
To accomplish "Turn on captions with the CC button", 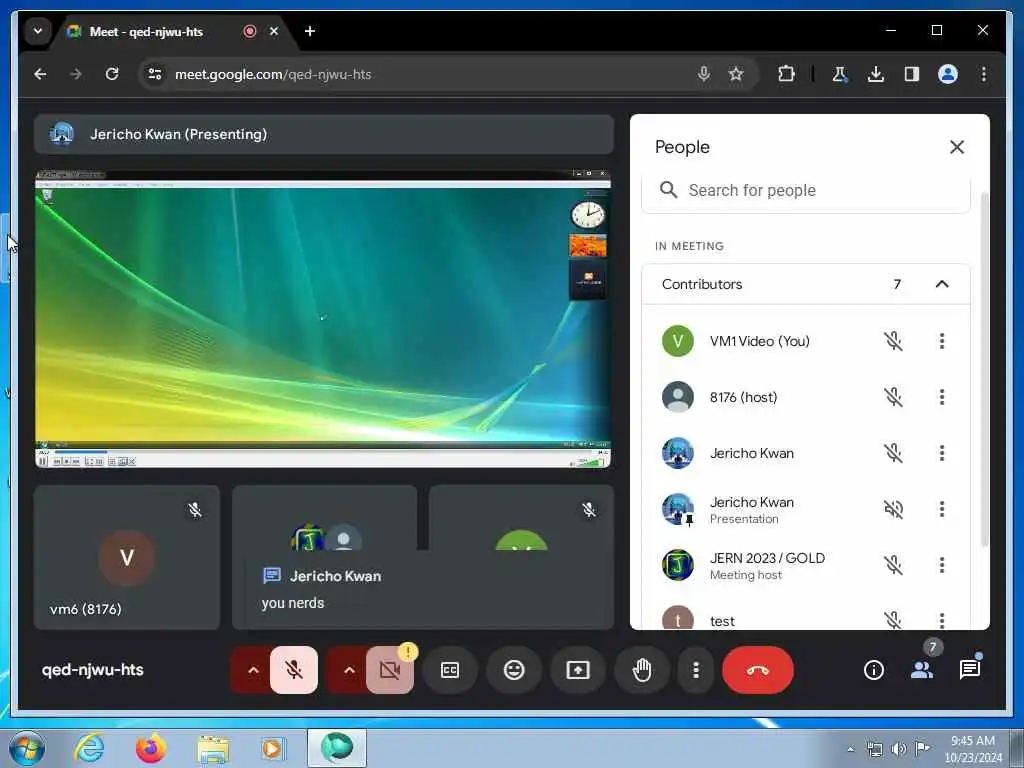I will point(450,670).
